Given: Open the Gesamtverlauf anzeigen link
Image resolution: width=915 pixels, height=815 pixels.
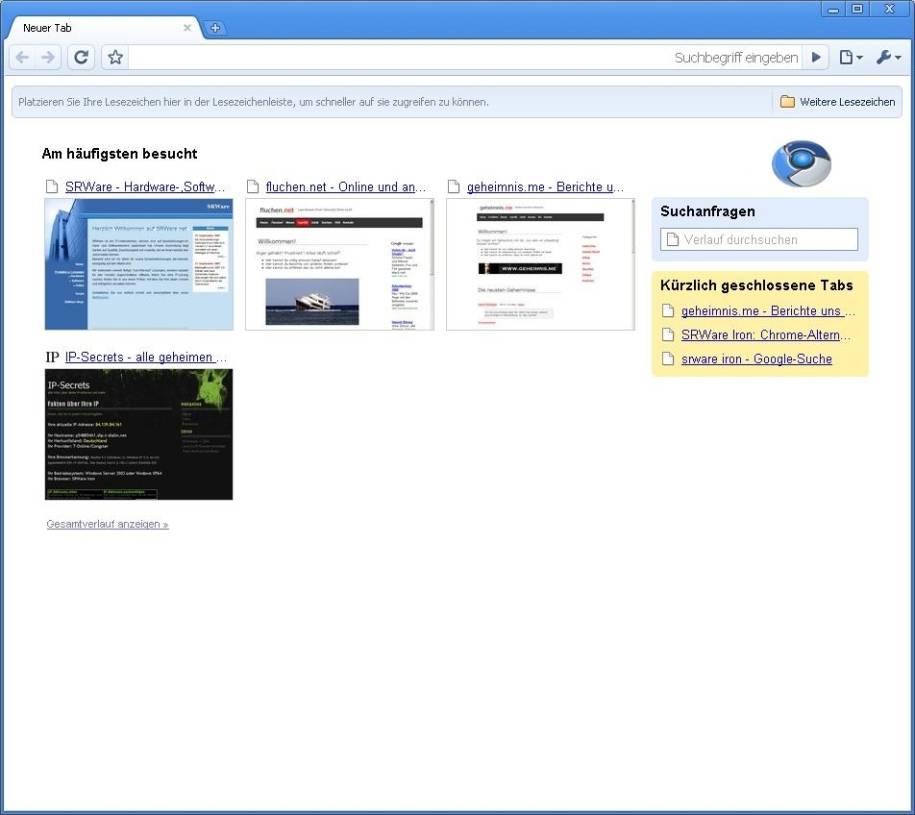Looking at the screenshot, I should coord(105,523).
